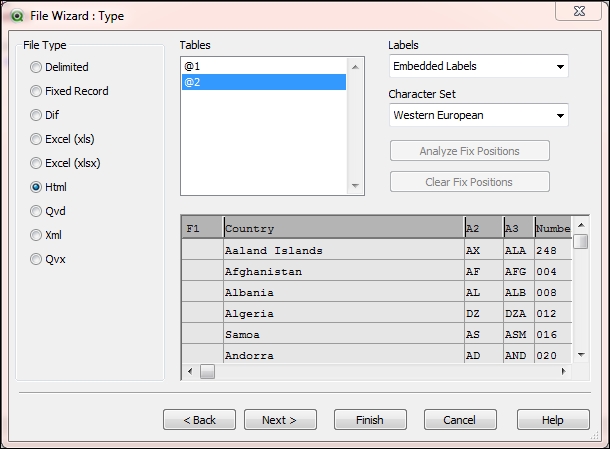The image size is (610, 449).
Task: Click the Next > button
Action: point(280,420)
